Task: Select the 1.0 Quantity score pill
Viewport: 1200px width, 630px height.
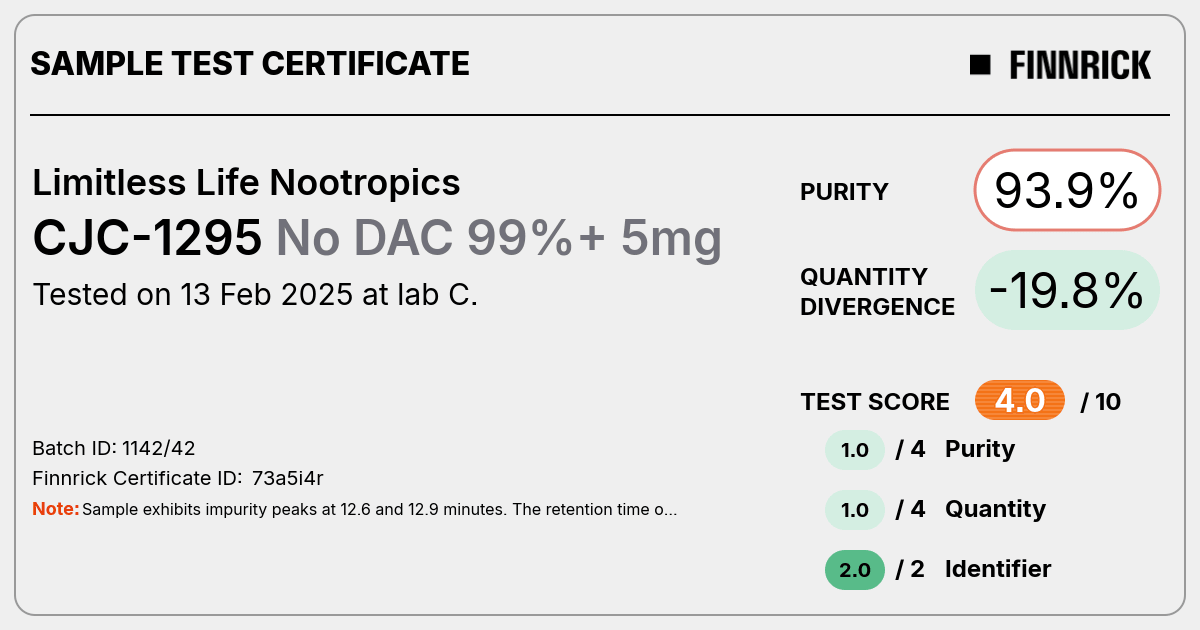Action: (854, 510)
